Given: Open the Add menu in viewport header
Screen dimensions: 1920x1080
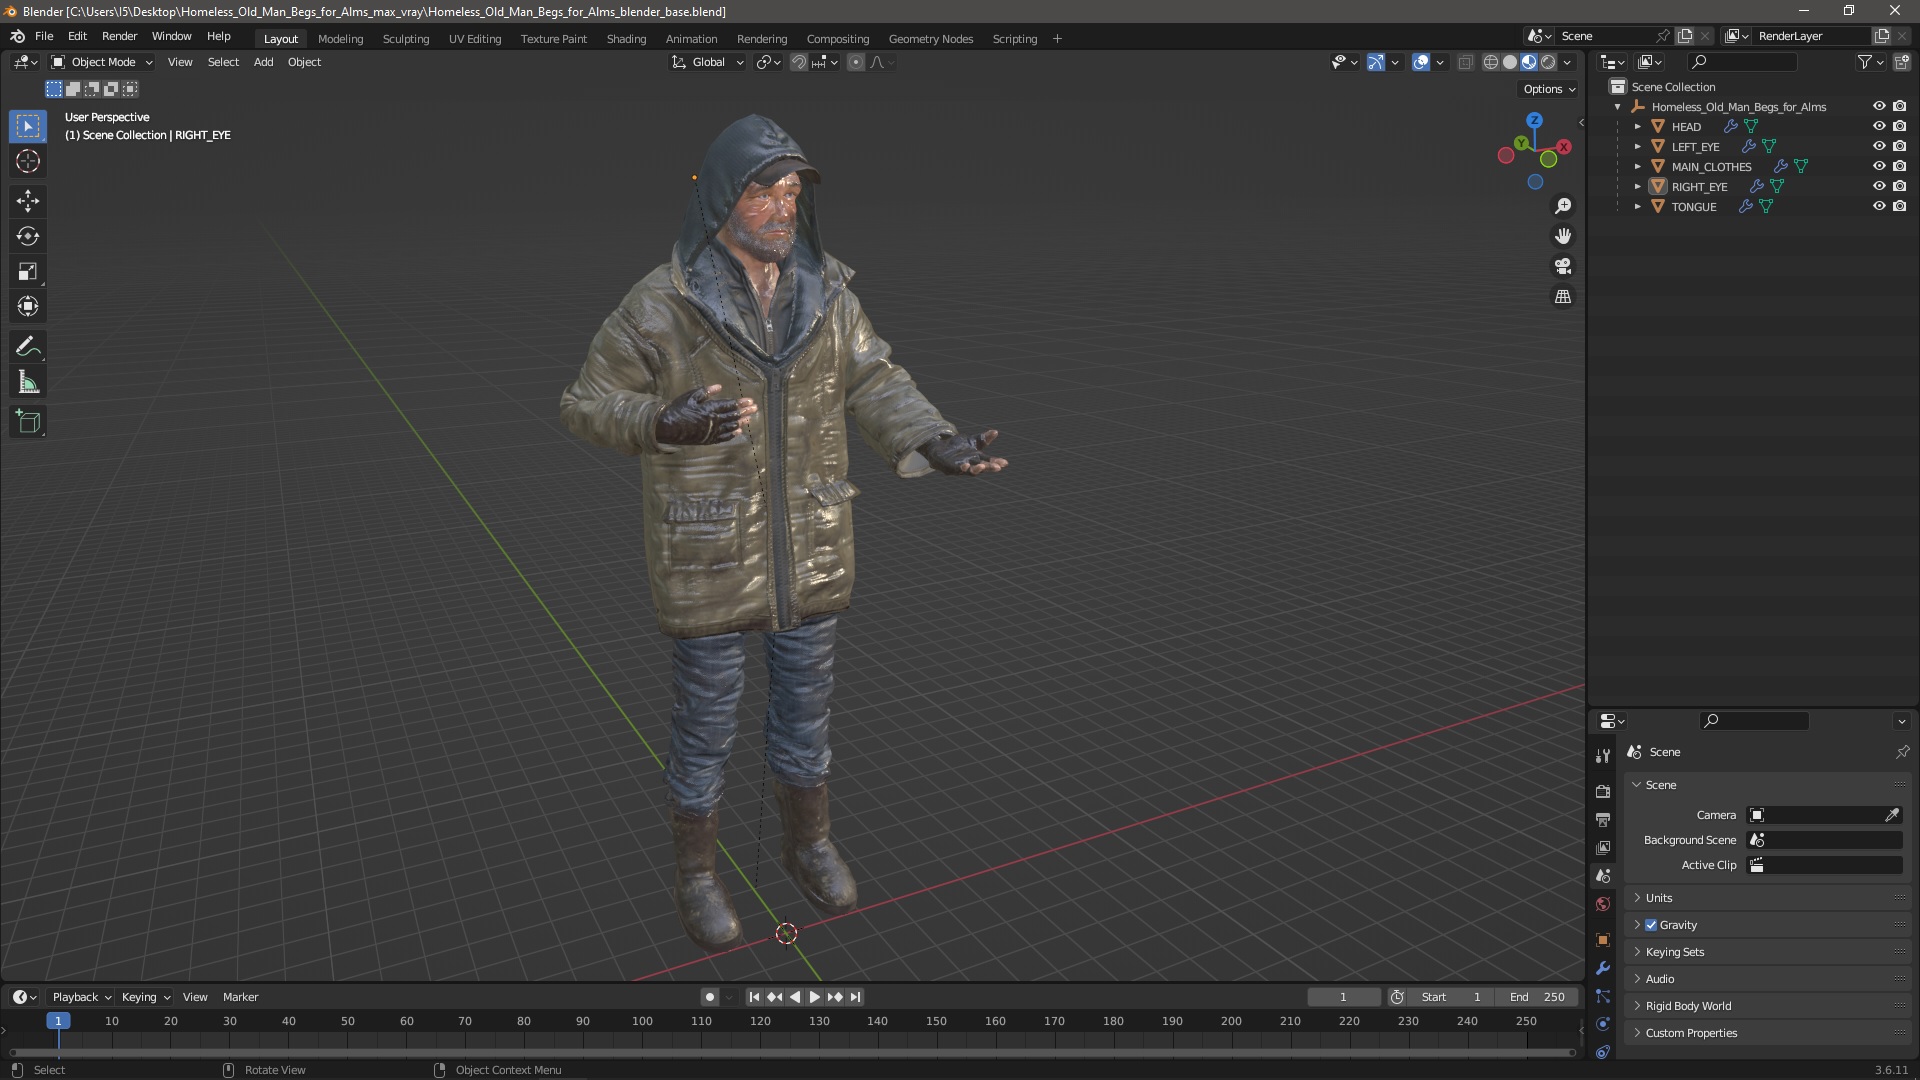Looking at the screenshot, I should [x=263, y=62].
